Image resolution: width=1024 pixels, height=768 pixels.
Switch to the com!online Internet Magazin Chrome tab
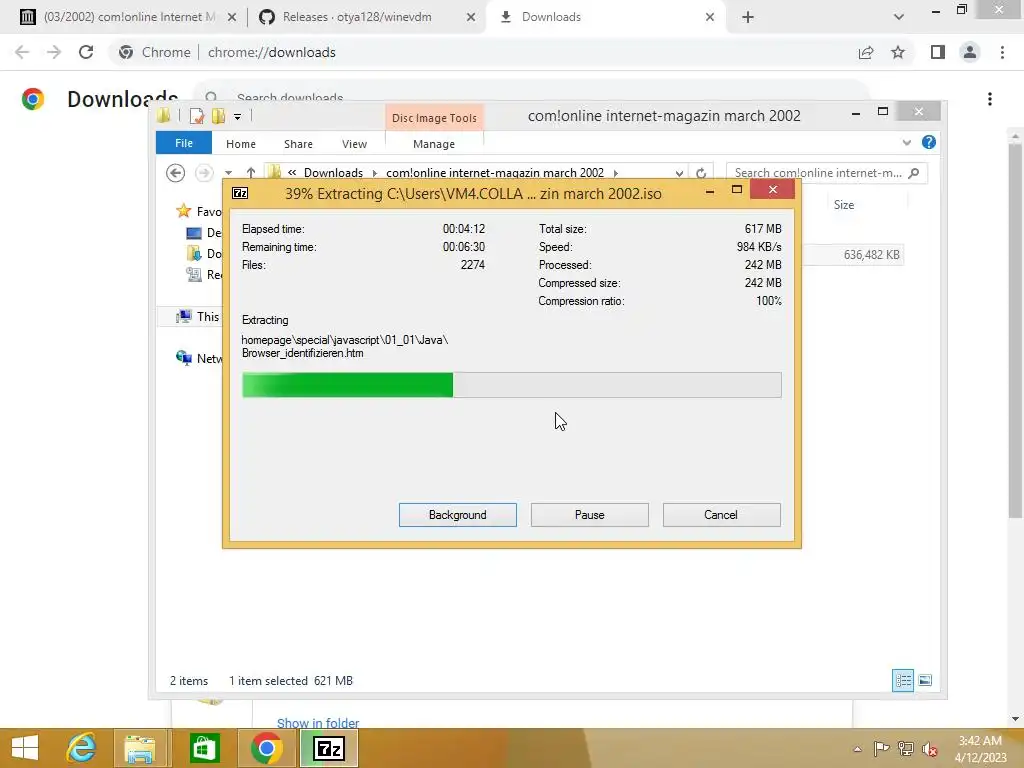point(129,17)
